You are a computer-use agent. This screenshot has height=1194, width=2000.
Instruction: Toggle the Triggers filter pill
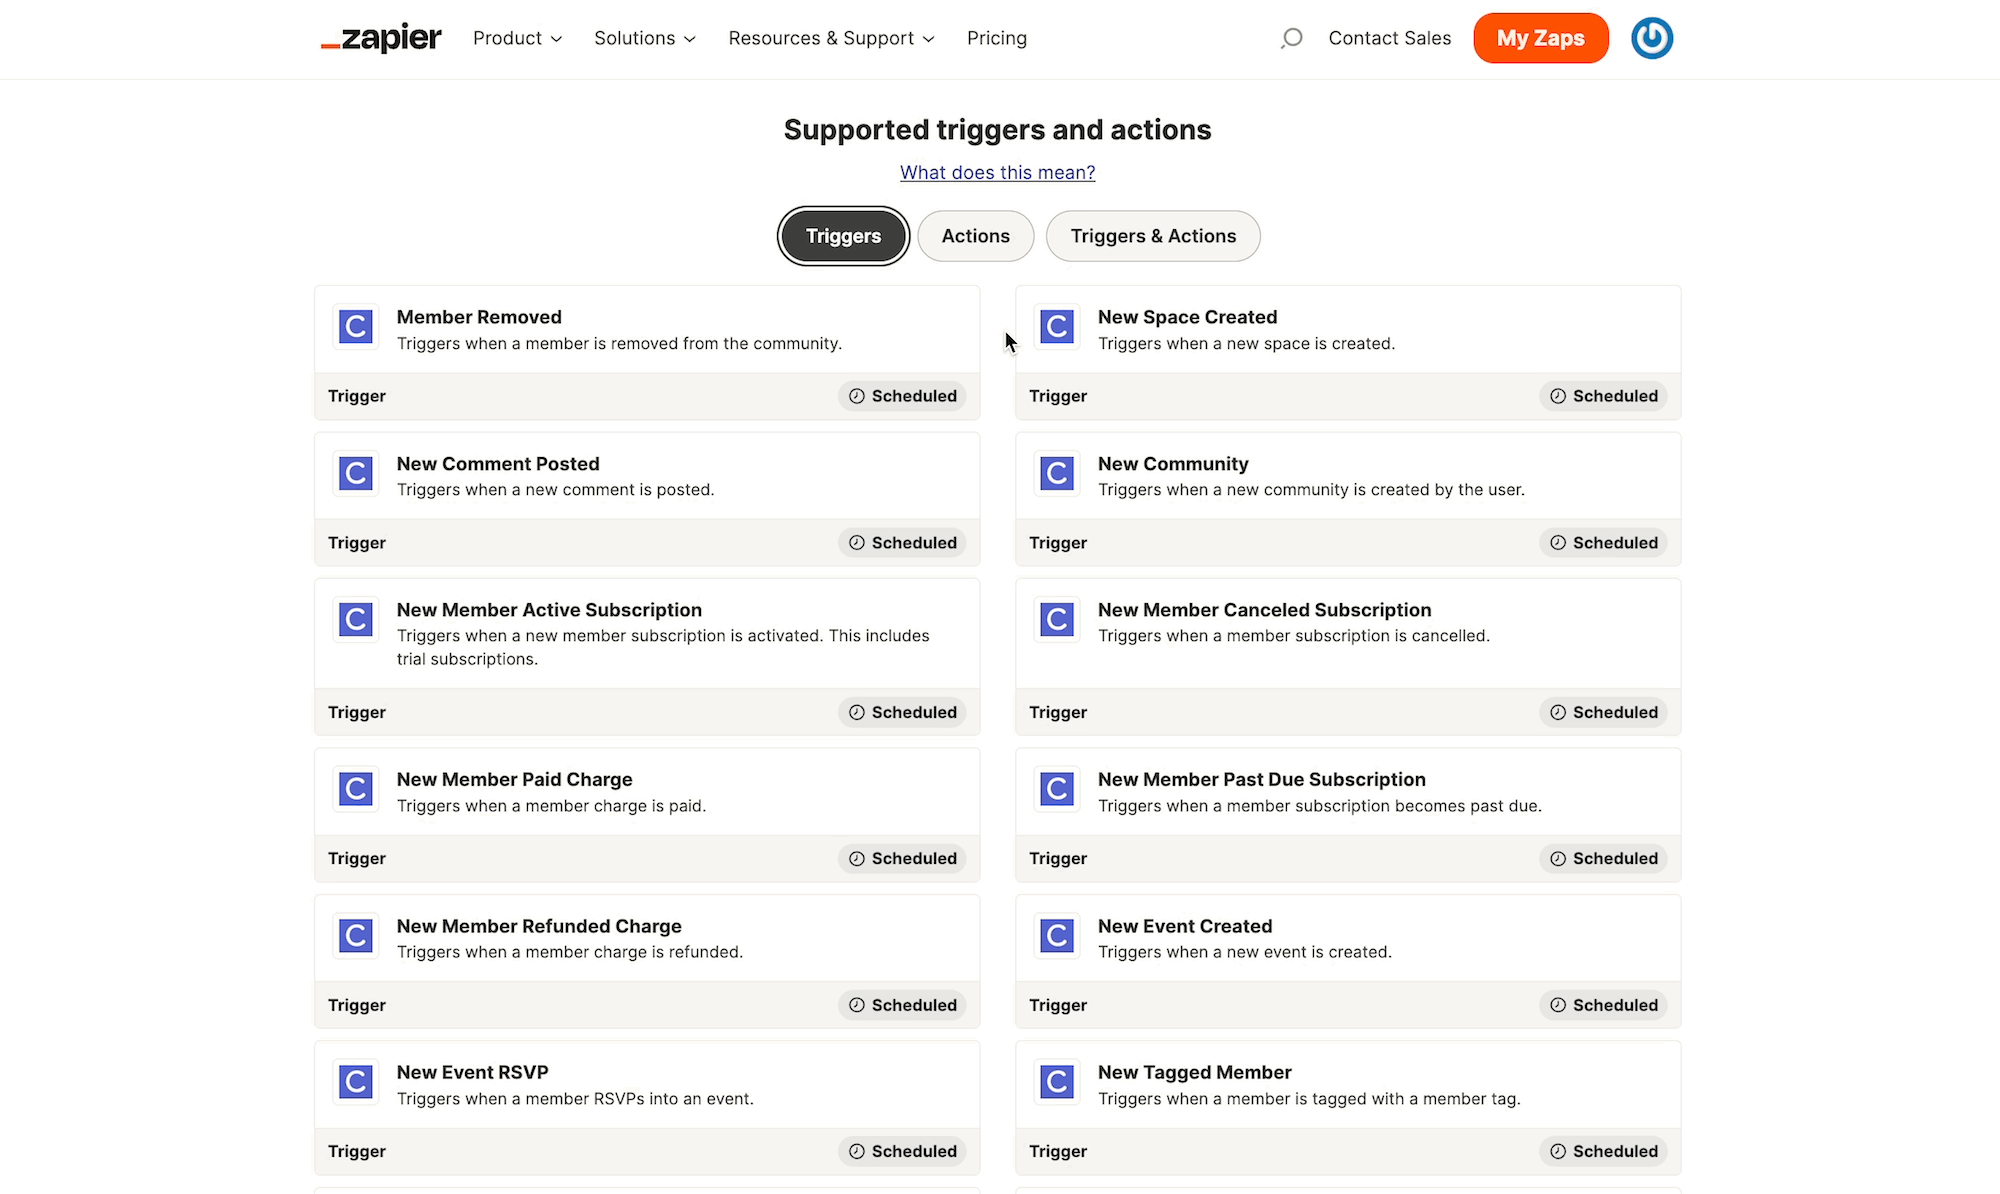[843, 236]
